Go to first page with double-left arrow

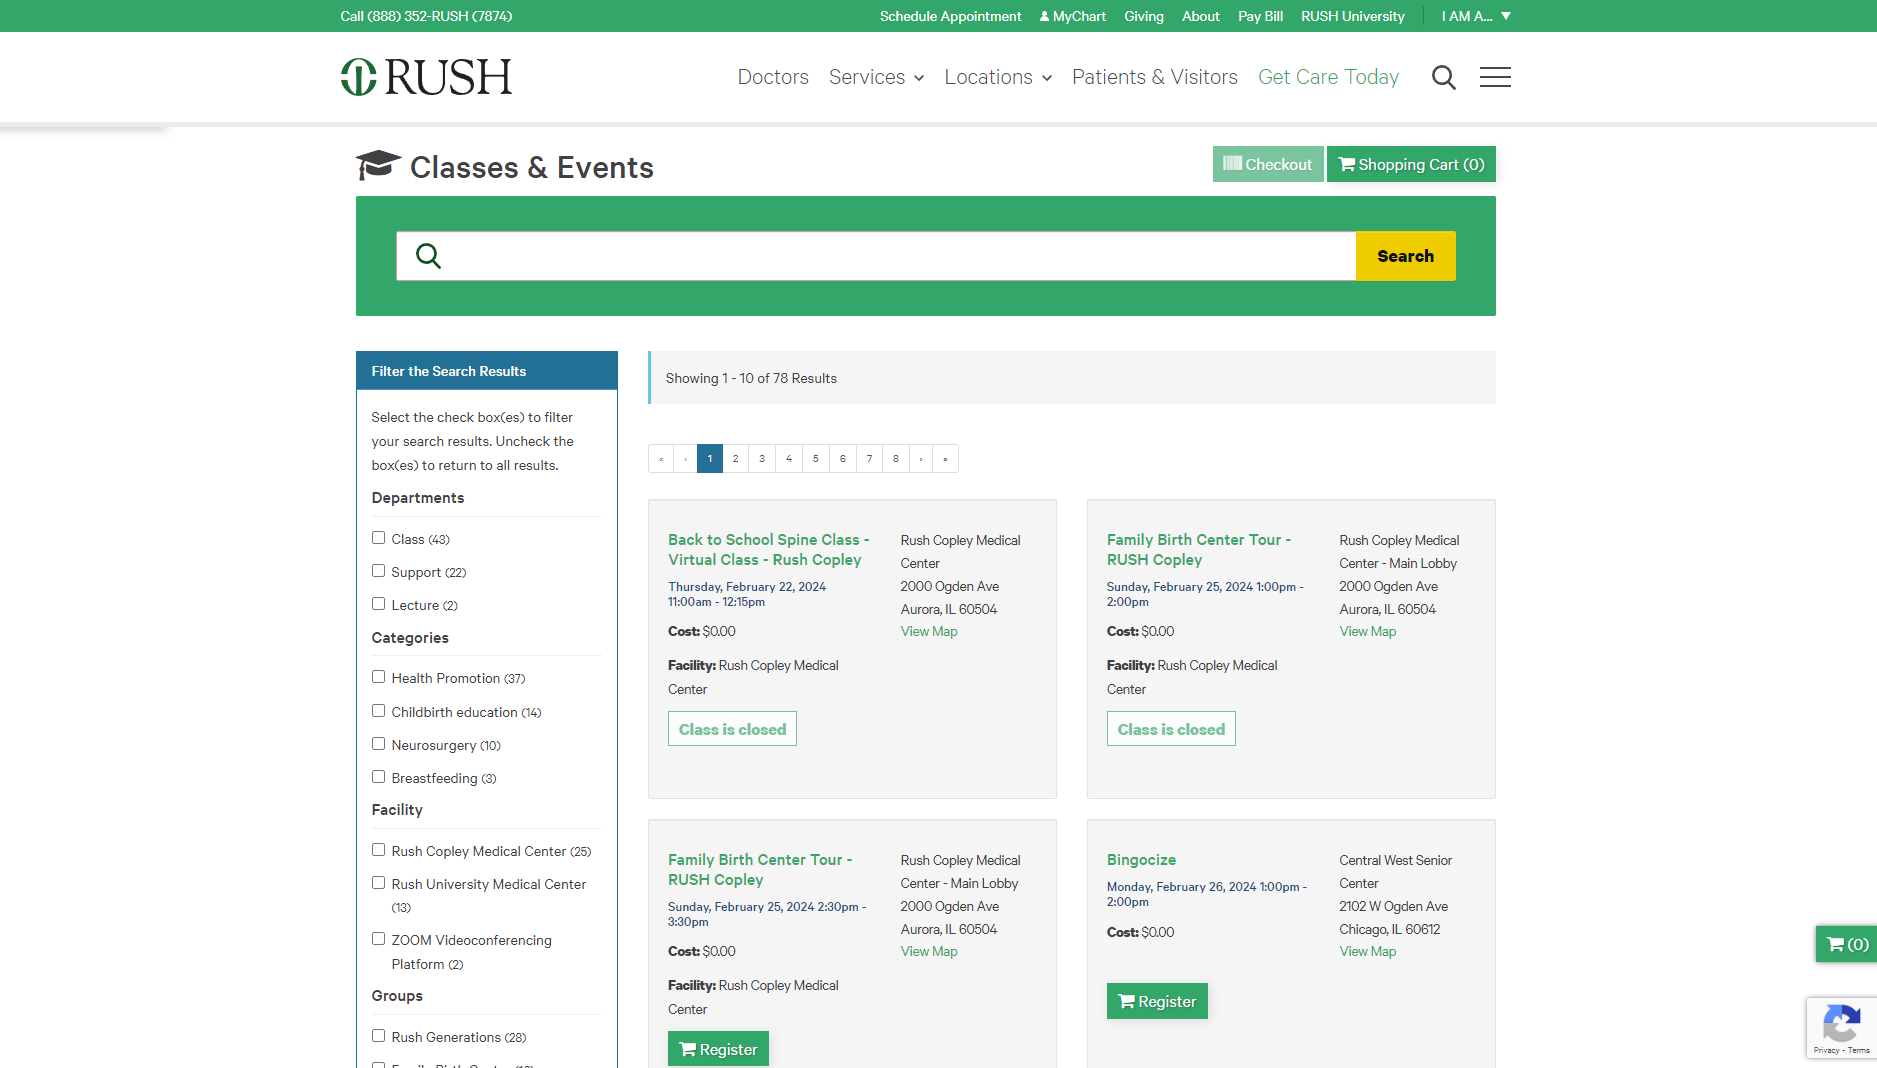tap(661, 459)
